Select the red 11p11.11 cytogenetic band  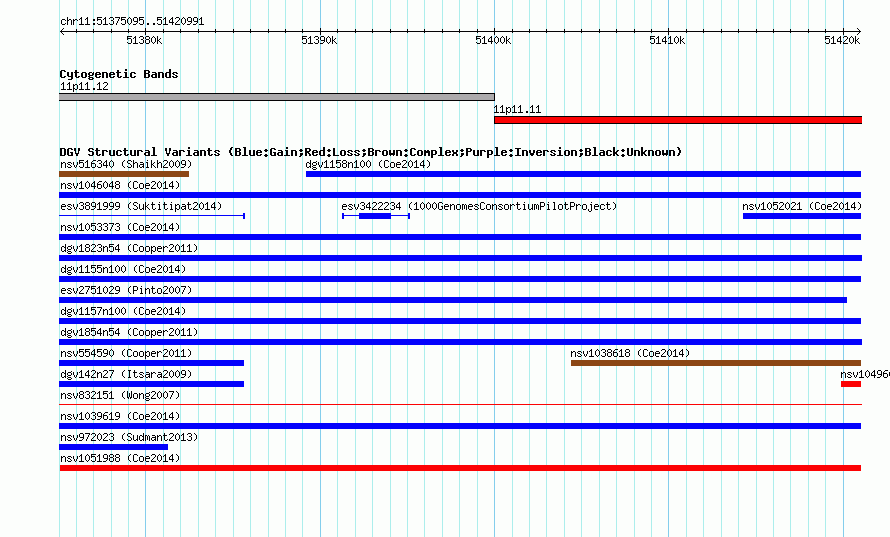tap(678, 120)
